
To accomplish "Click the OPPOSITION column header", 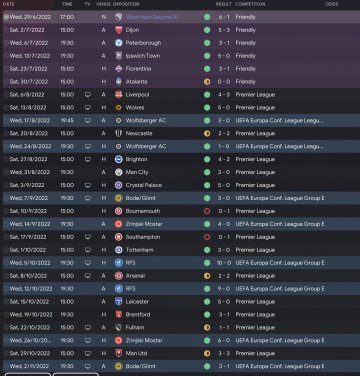I will (x=126, y=4).
